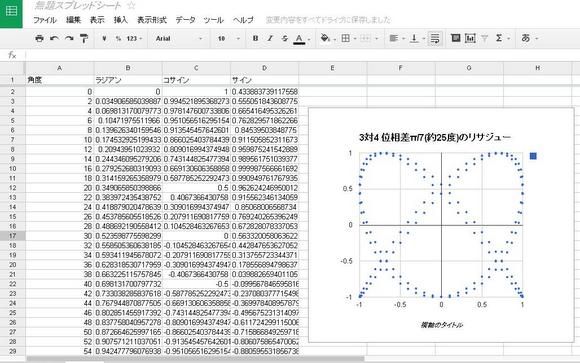Click the insert comment icon
580x363 pixels.
tap(456, 38)
